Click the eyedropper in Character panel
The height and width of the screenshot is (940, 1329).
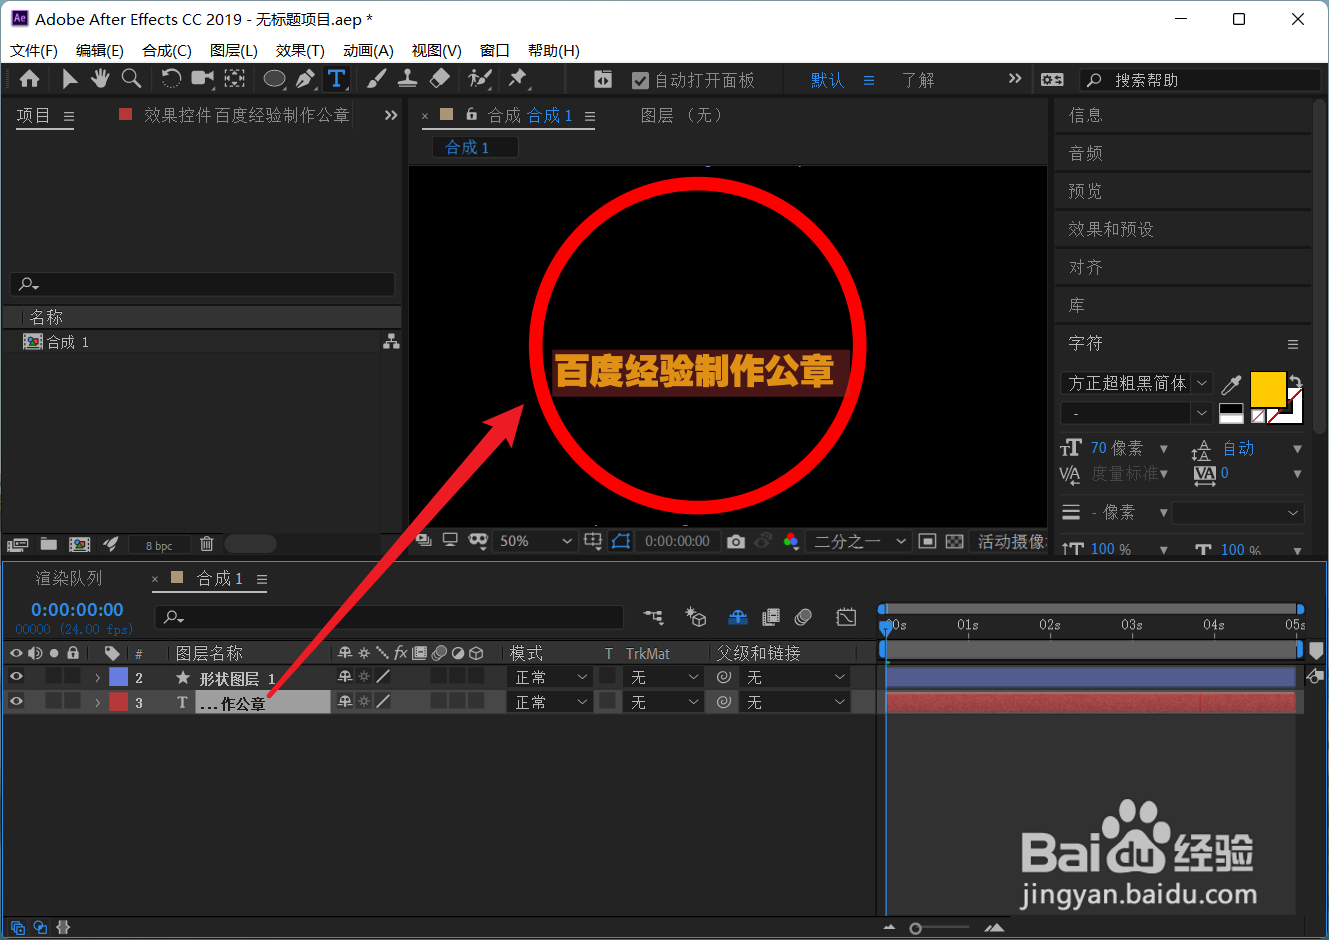tap(1232, 384)
